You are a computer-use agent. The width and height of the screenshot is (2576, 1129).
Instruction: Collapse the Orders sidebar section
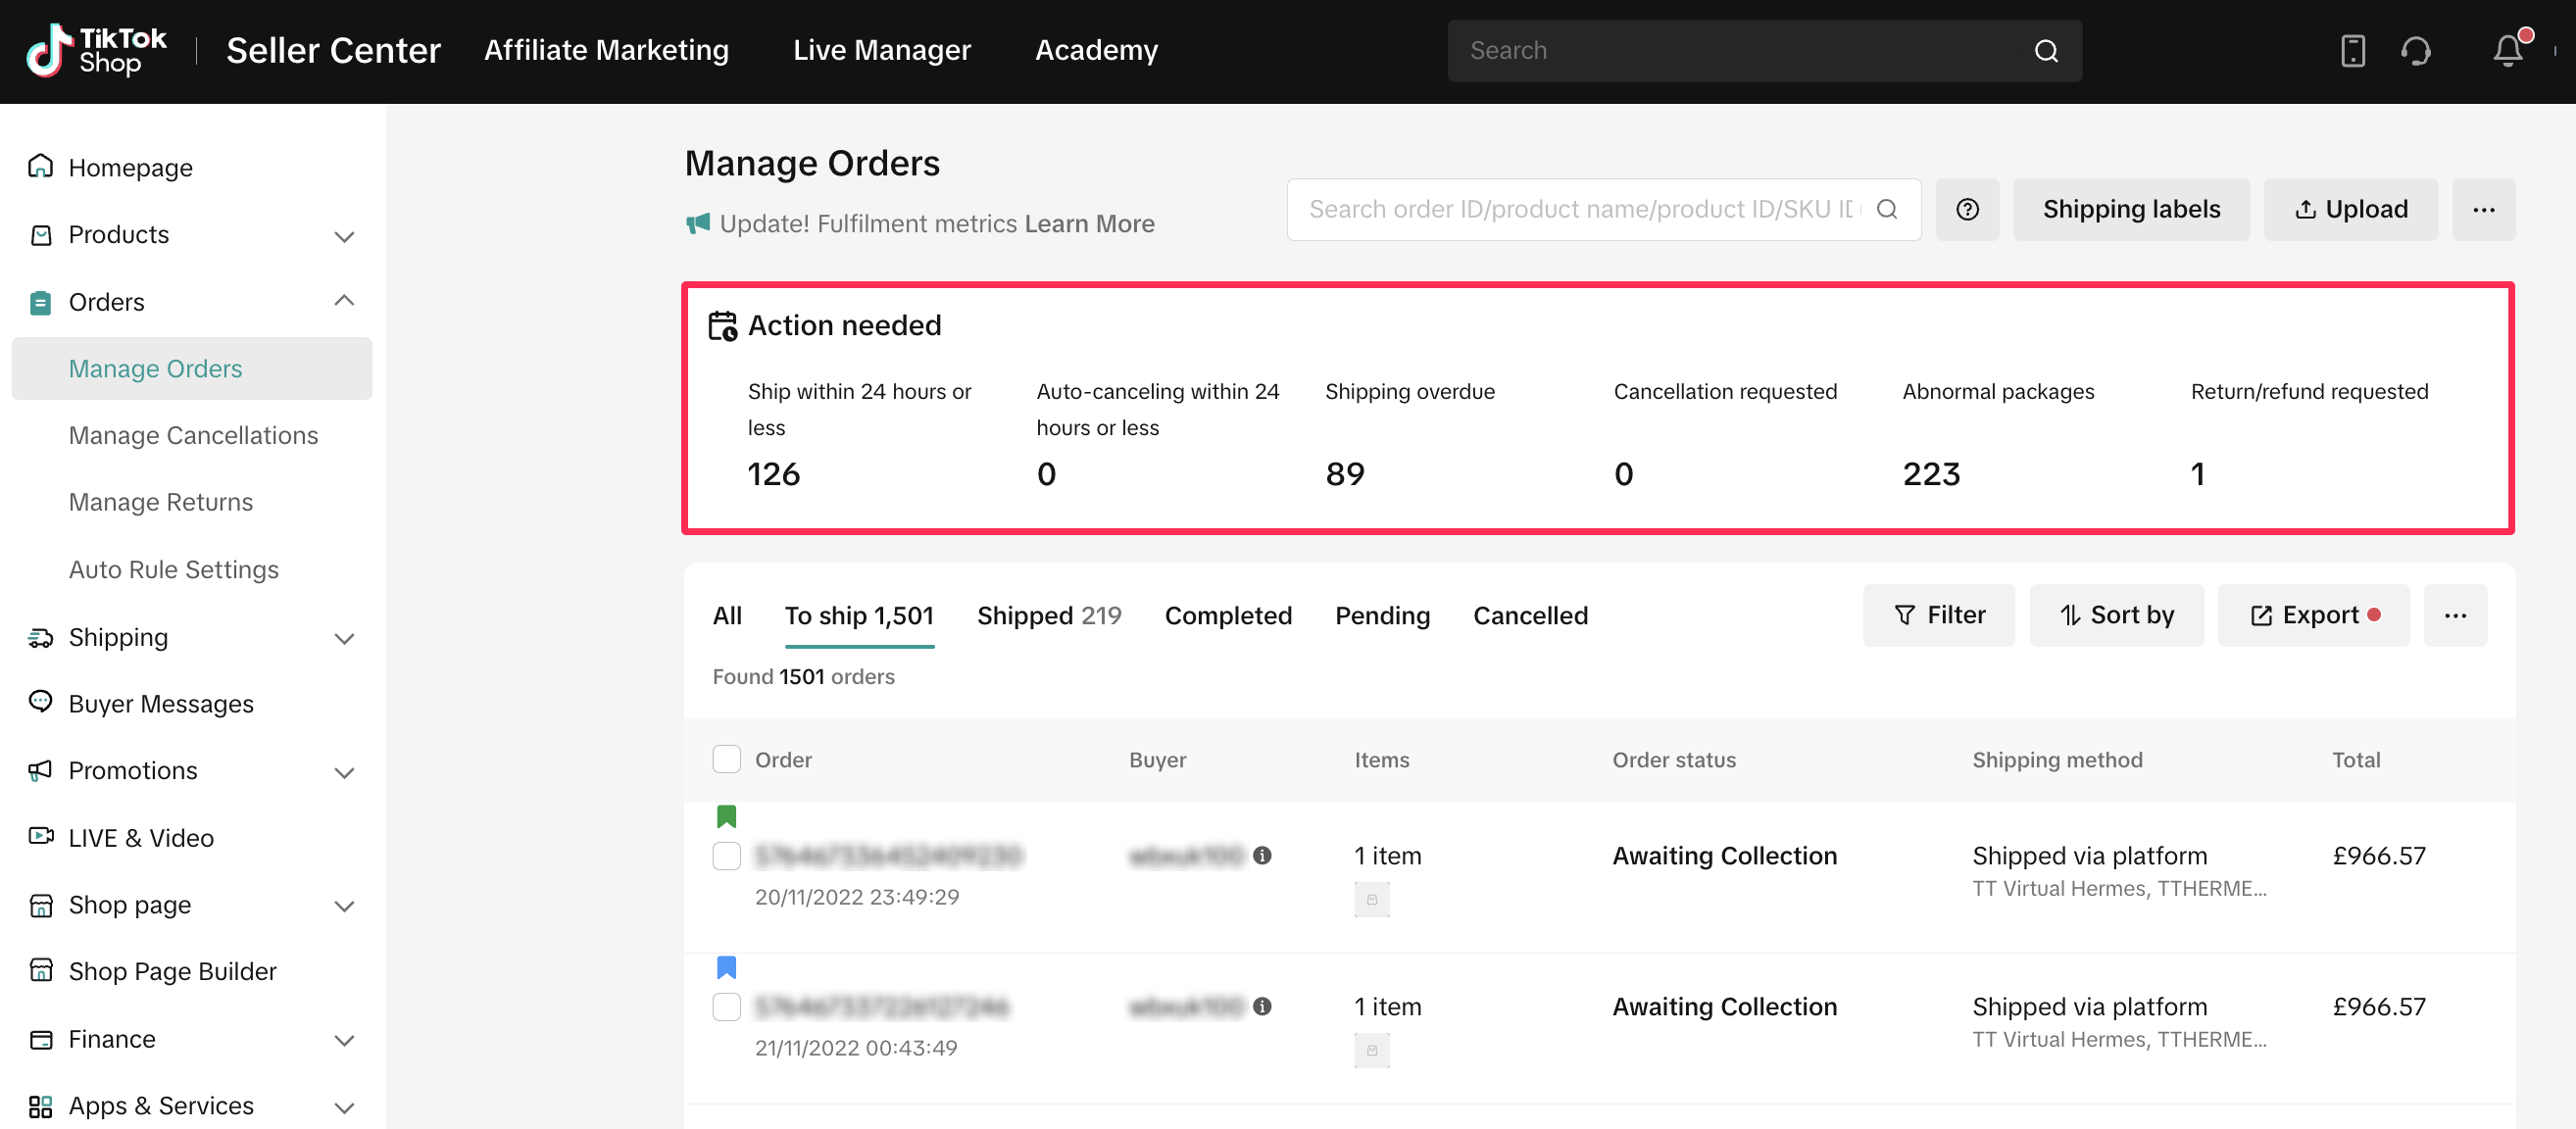point(344,301)
